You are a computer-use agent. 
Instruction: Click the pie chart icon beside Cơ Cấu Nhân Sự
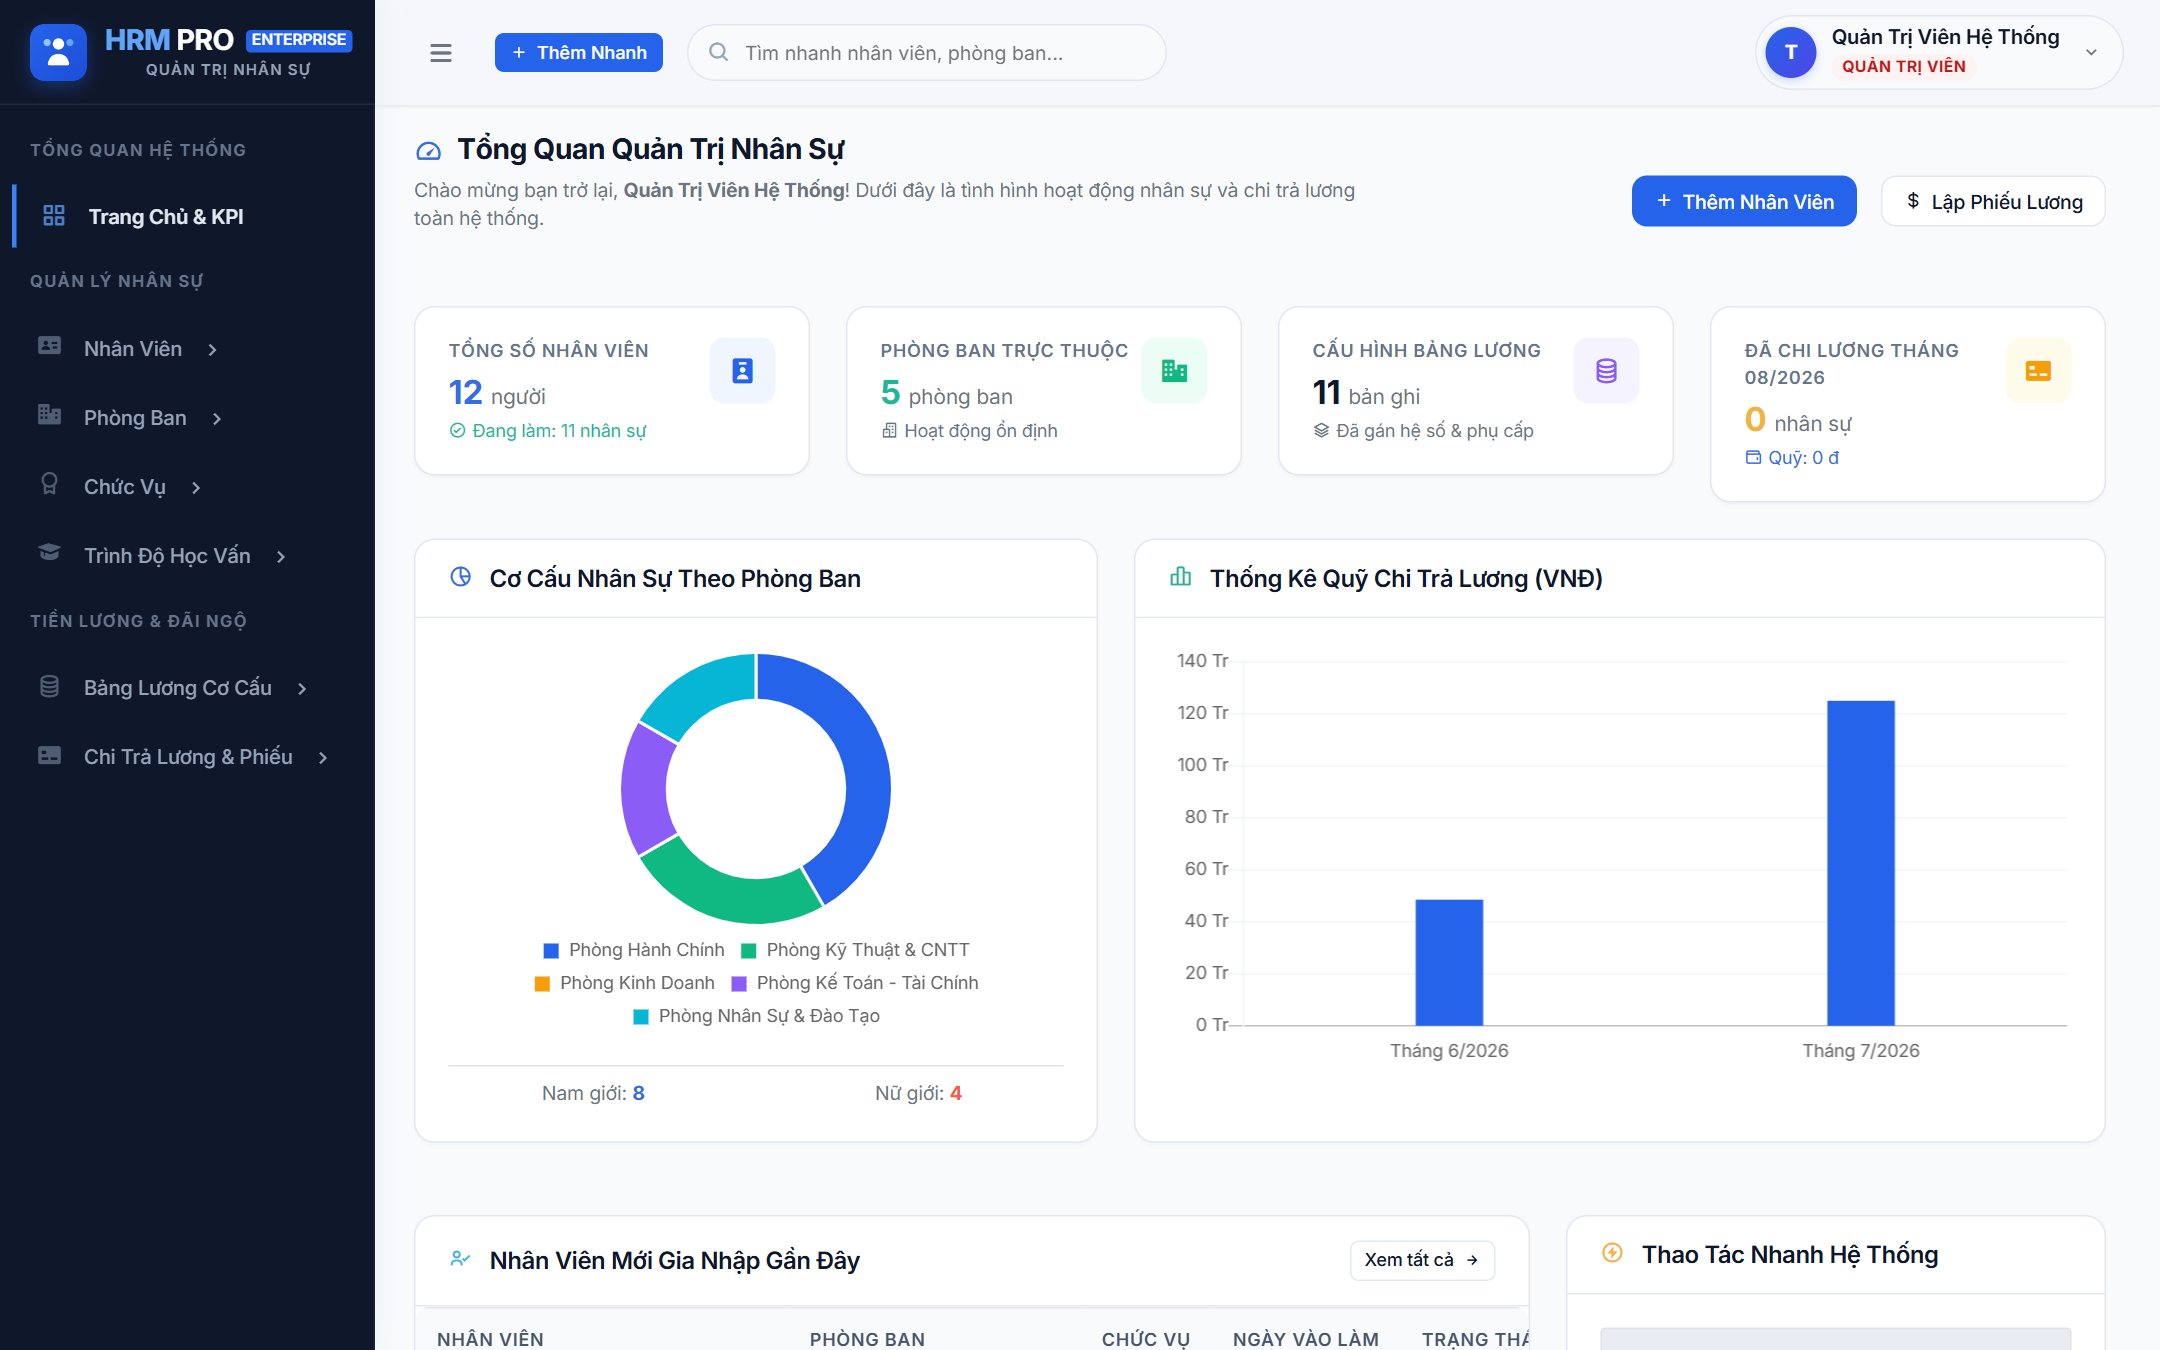point(461,577)
